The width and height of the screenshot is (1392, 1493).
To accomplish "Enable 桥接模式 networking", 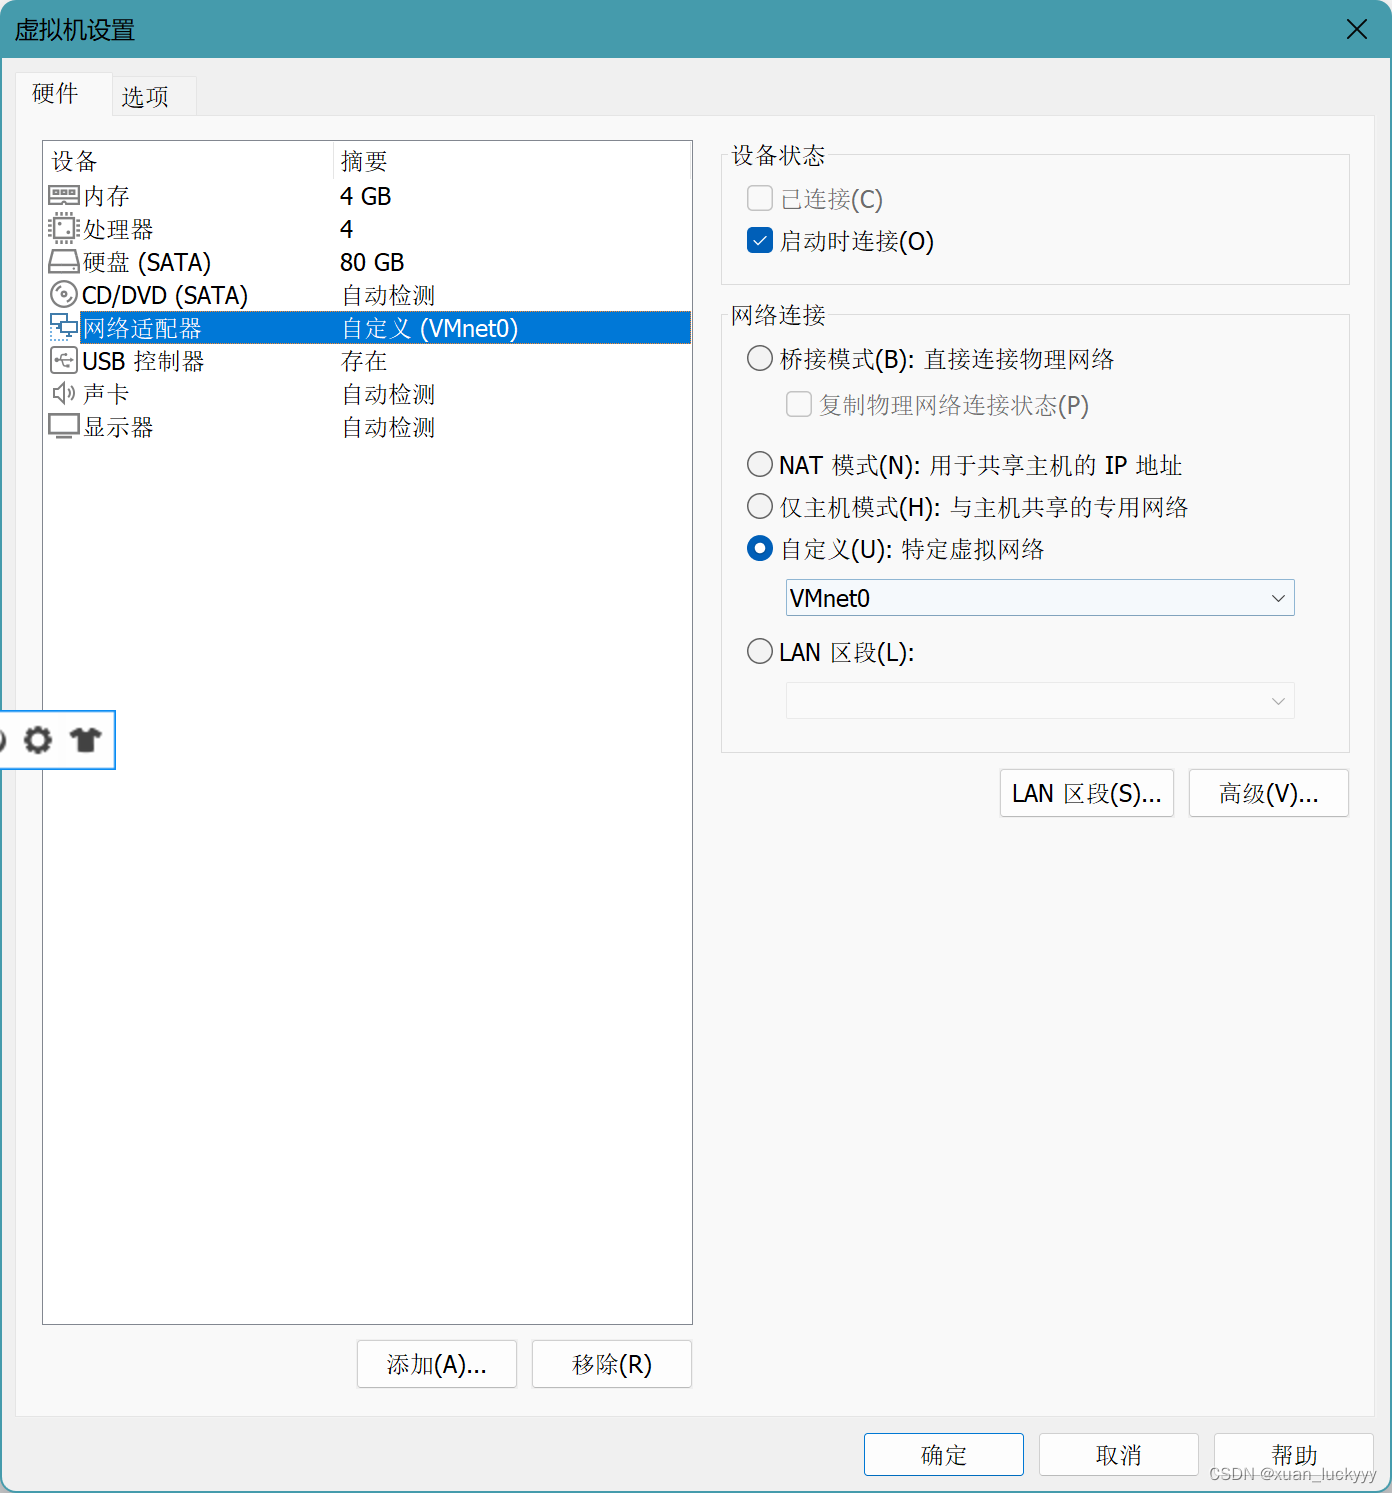I will pyautogui.click(x=759, y=358).
